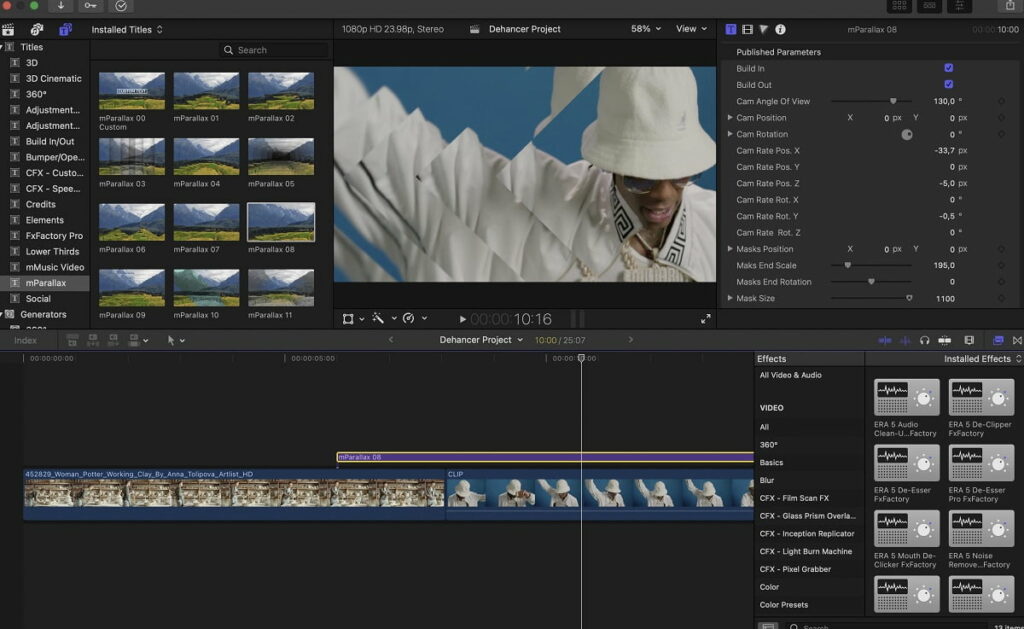Open the Titles and Generators sidebar icon
1024x629 pixels.
65,30
